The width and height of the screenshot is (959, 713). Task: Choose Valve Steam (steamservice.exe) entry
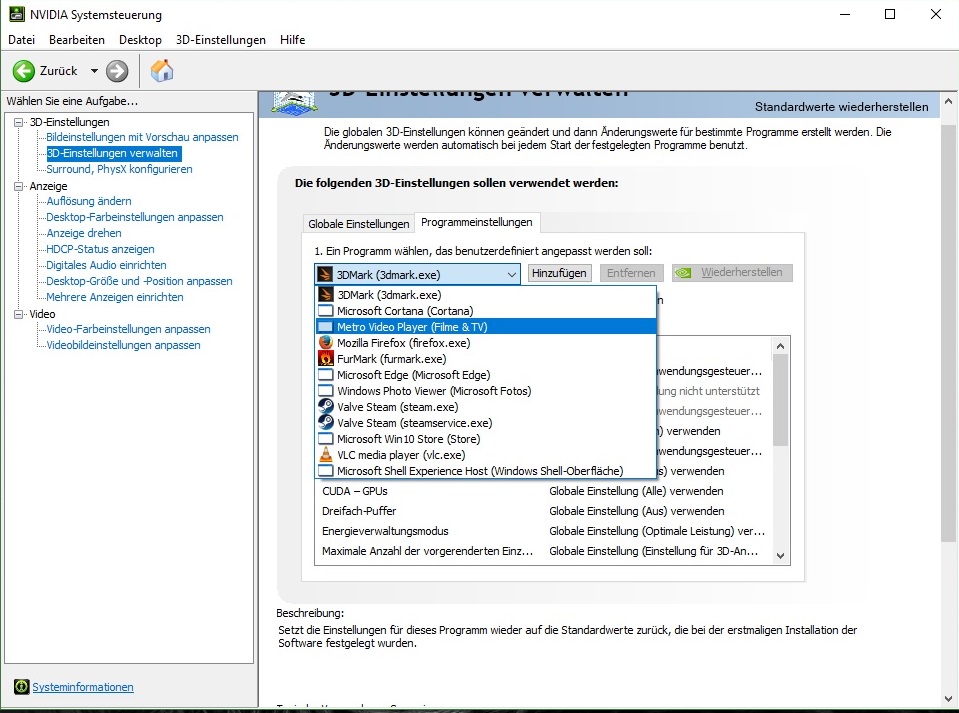tap(486, 423)
